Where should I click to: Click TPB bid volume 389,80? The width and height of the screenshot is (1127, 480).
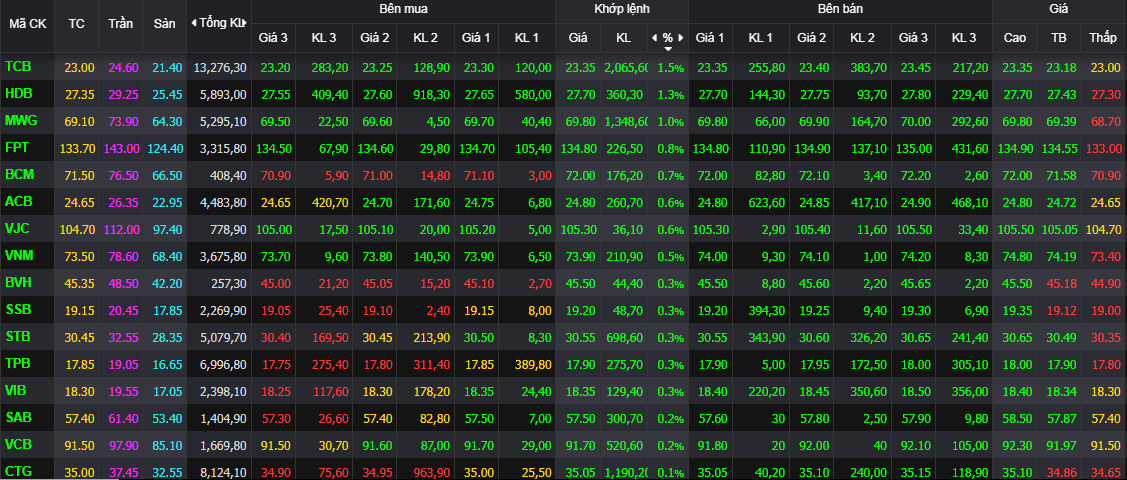coord(533,364)
